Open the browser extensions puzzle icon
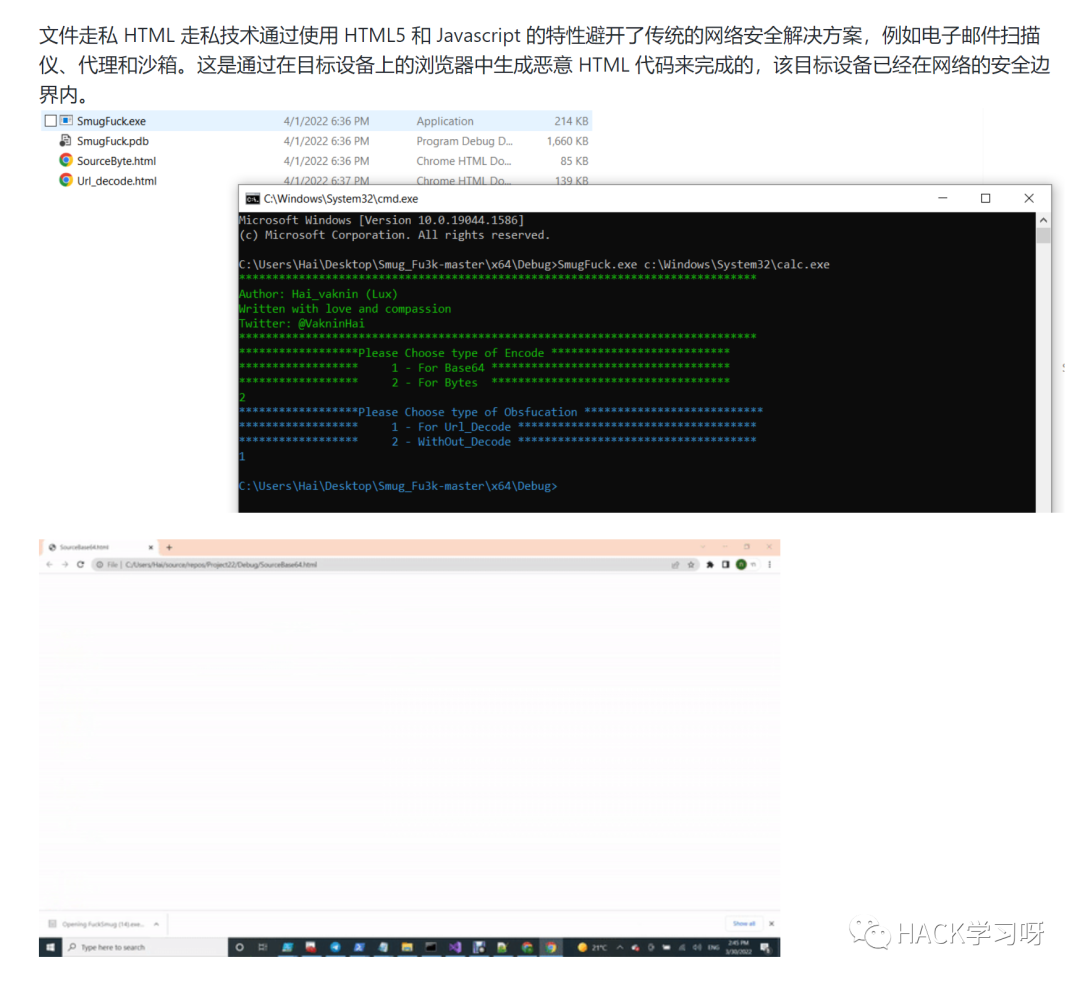This screenshot has width=1080, height=981. (710, 565)
